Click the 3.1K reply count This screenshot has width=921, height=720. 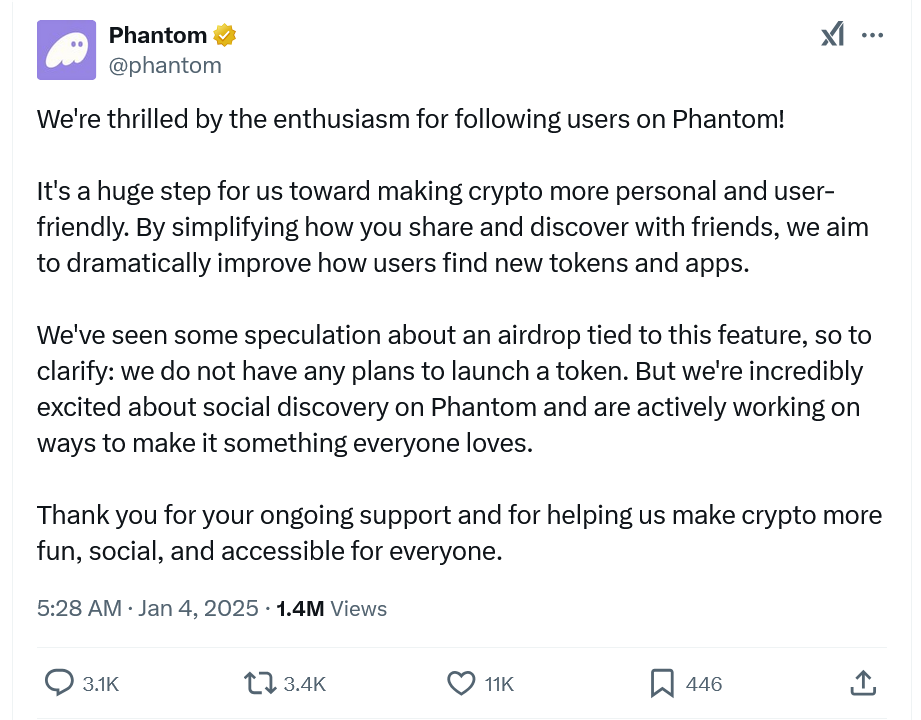point(101,684)
